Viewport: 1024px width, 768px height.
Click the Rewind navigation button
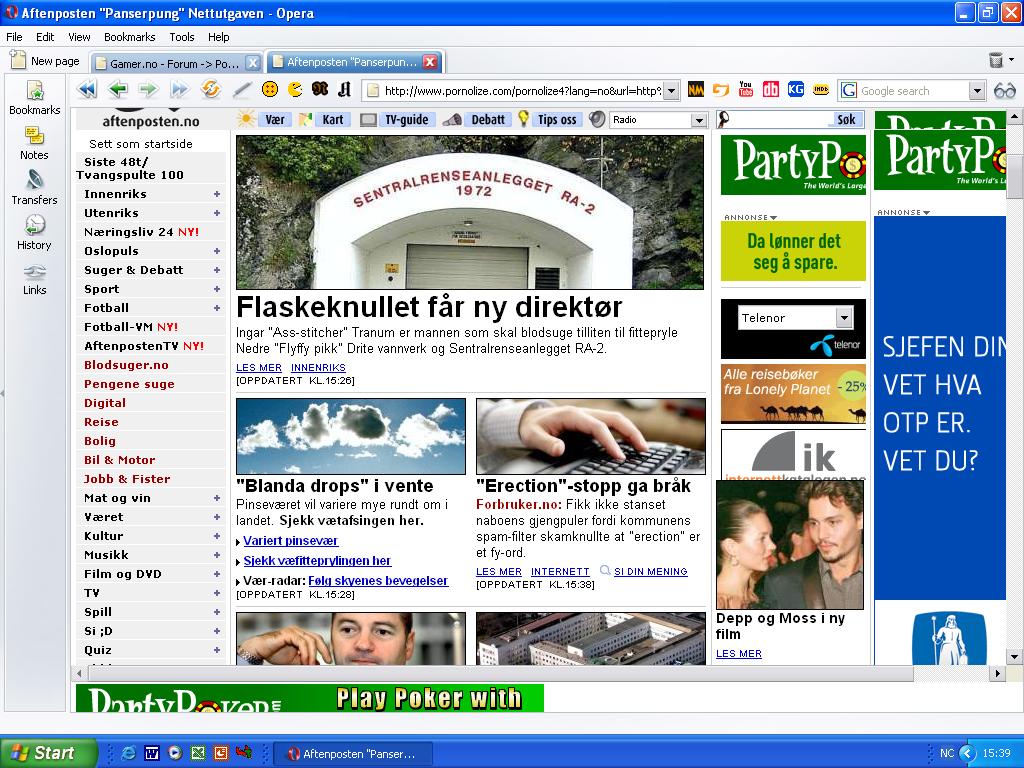87,89
